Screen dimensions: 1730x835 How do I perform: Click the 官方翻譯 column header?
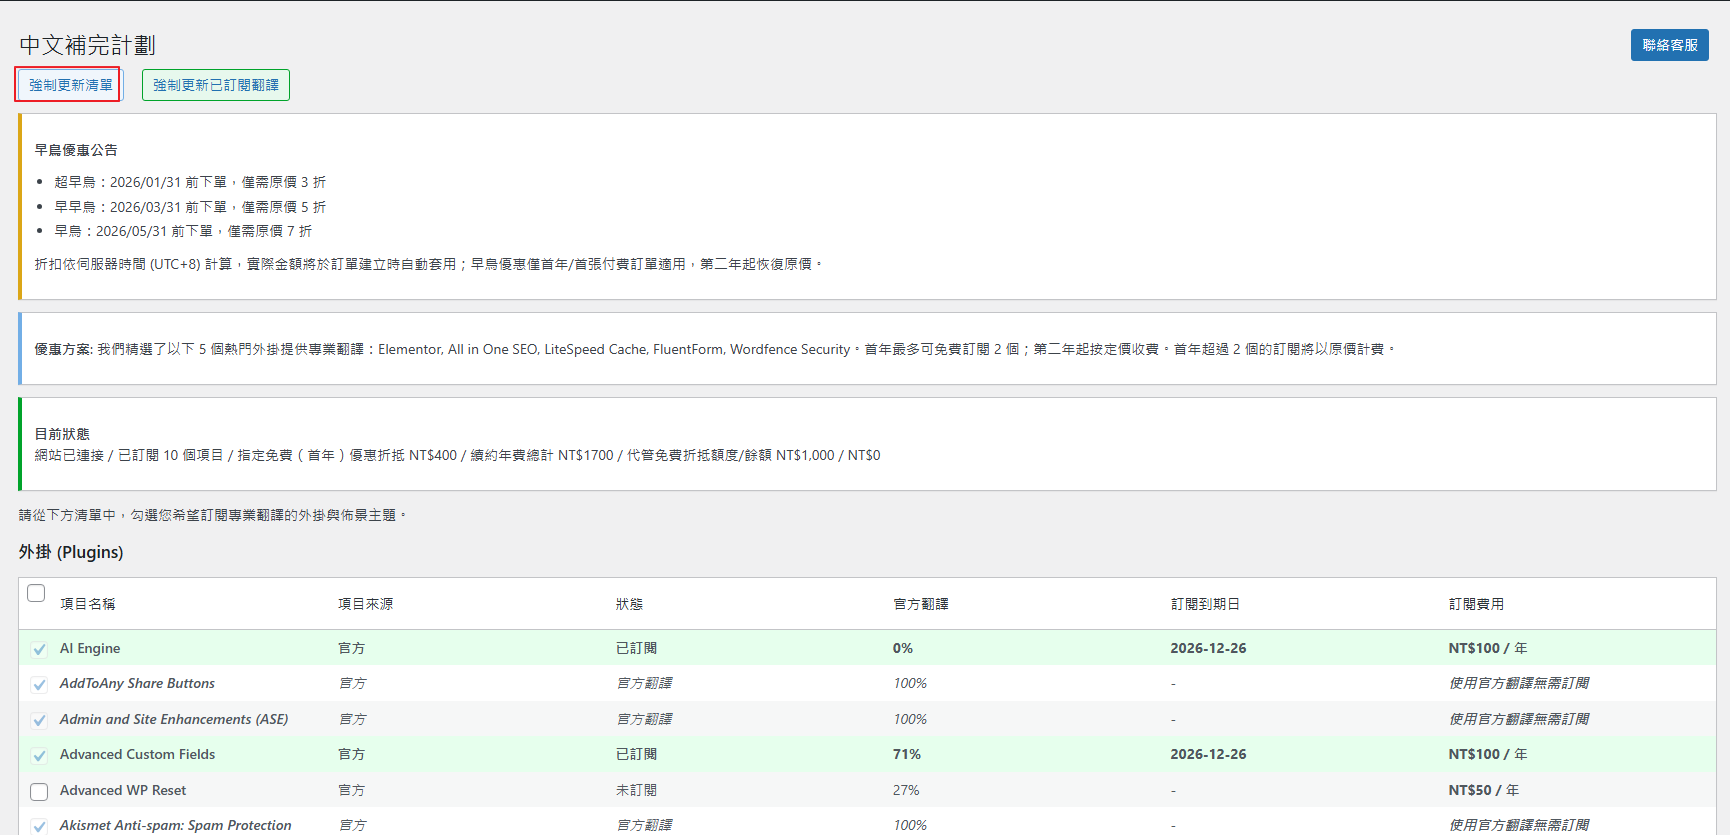tap(921, 604)
